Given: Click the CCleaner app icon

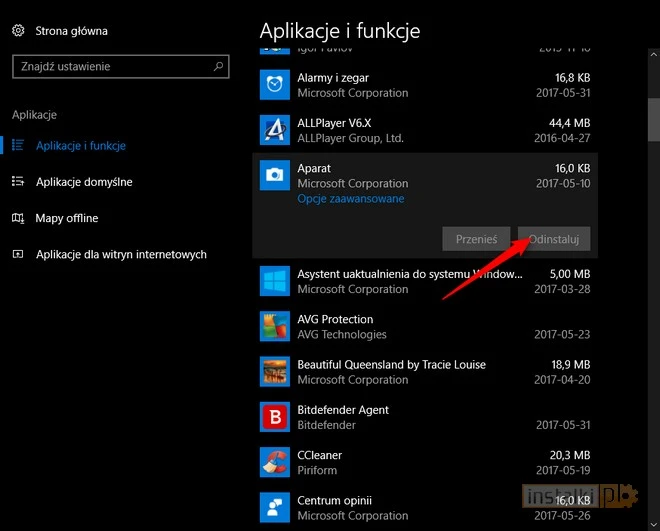Looking at the screenshot, I should [274, 461].
